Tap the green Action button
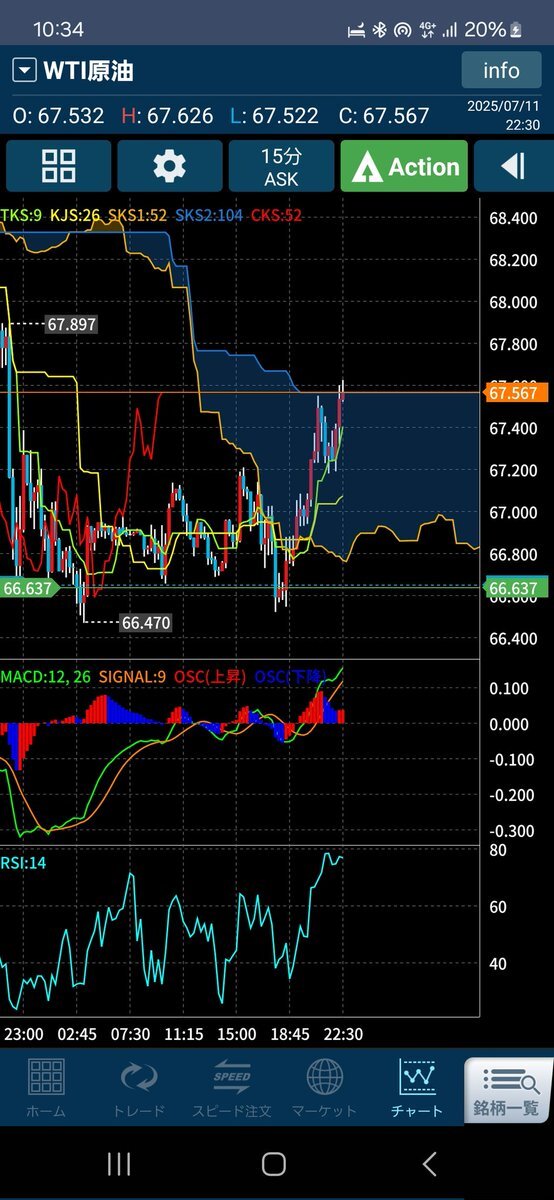 pos(404,166)
